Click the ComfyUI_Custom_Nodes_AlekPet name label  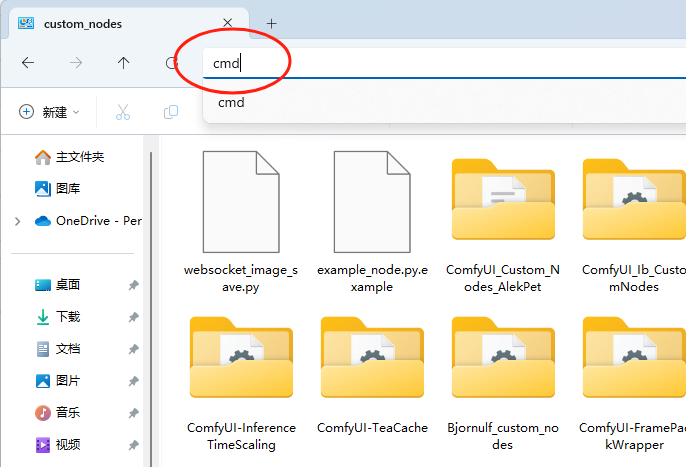coord(503,278)
